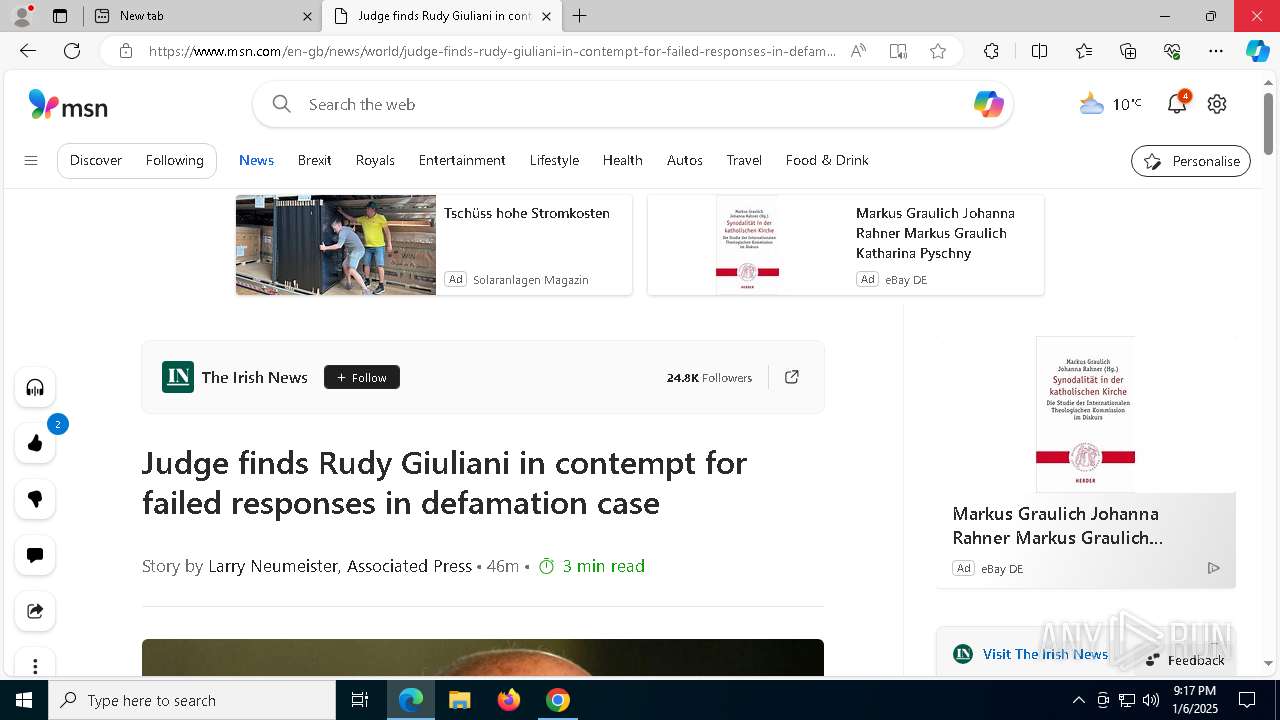The image size is (1280, 720).
Task: Open Task View on taskbar
Action: click(x=360, y=700)
